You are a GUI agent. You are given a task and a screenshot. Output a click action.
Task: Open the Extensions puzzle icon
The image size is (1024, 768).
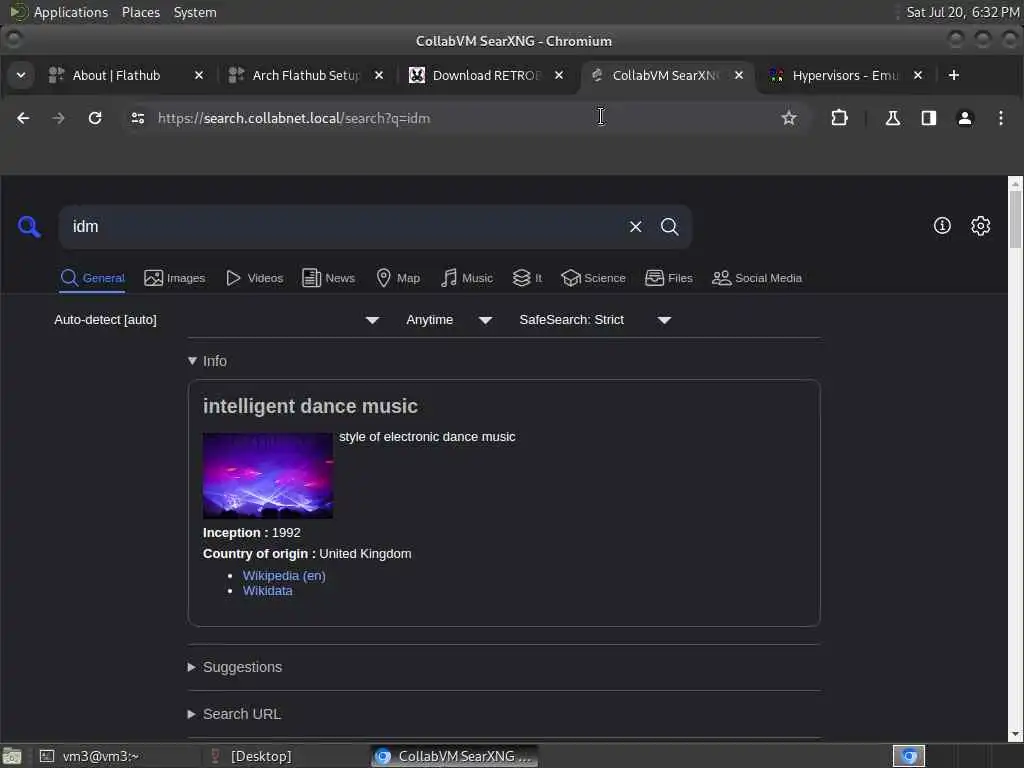839,118
